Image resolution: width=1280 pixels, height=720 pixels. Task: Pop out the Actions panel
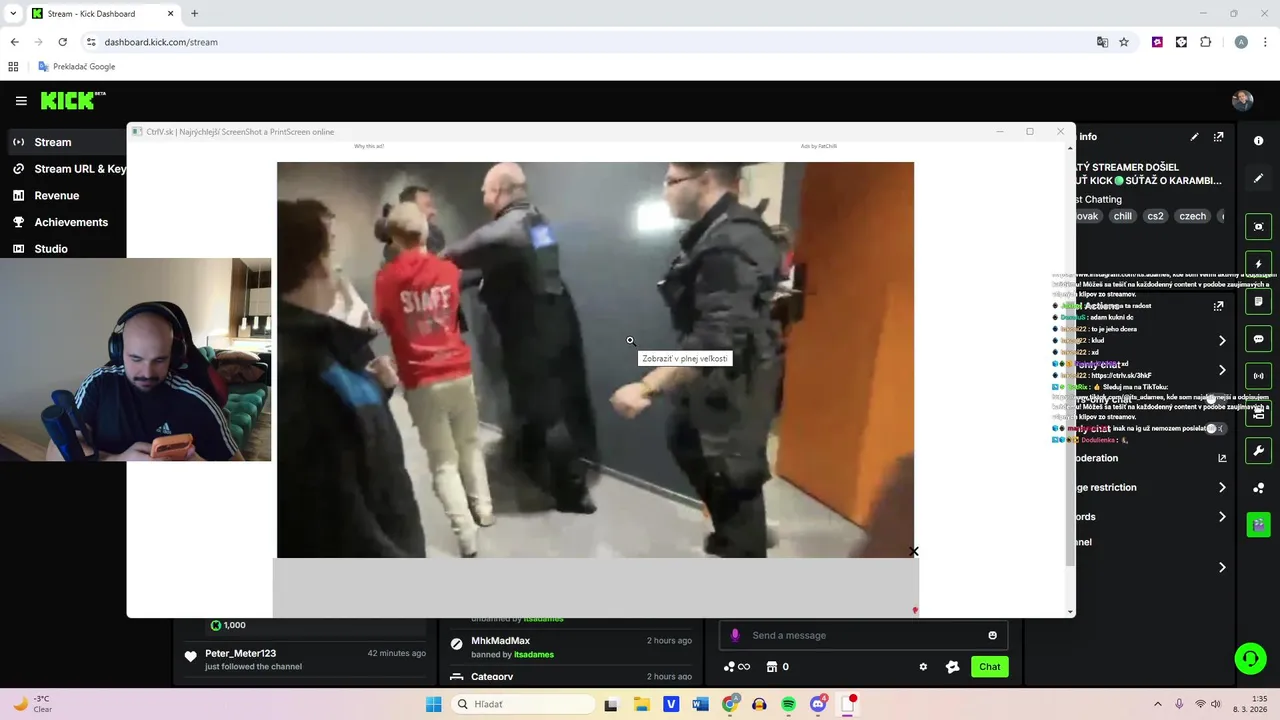point(1218,306)
